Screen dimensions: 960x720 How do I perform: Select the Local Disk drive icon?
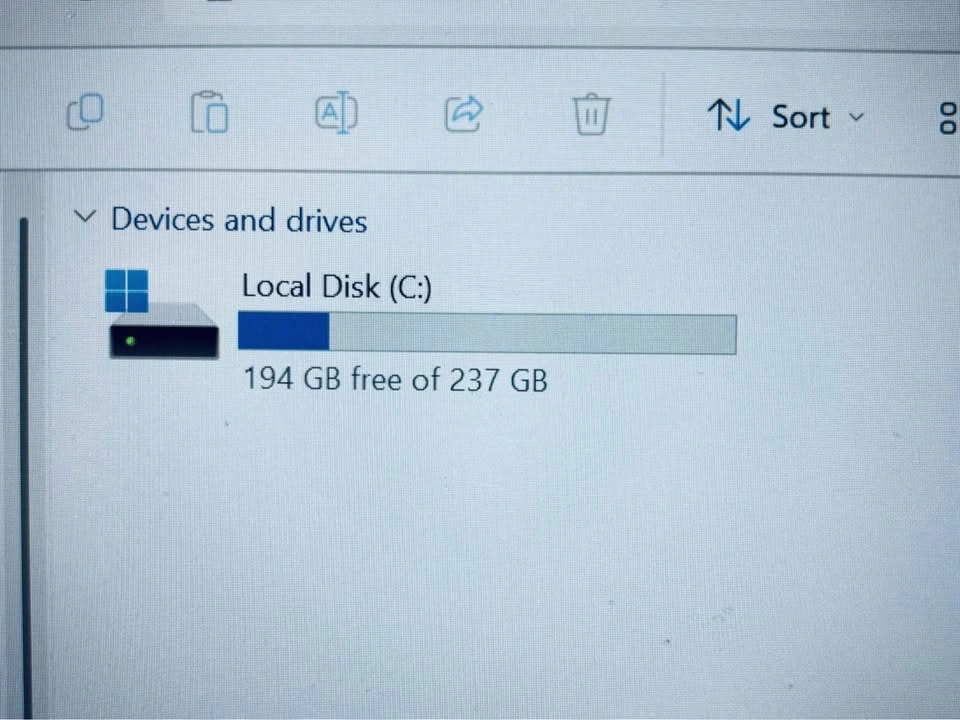163,315
